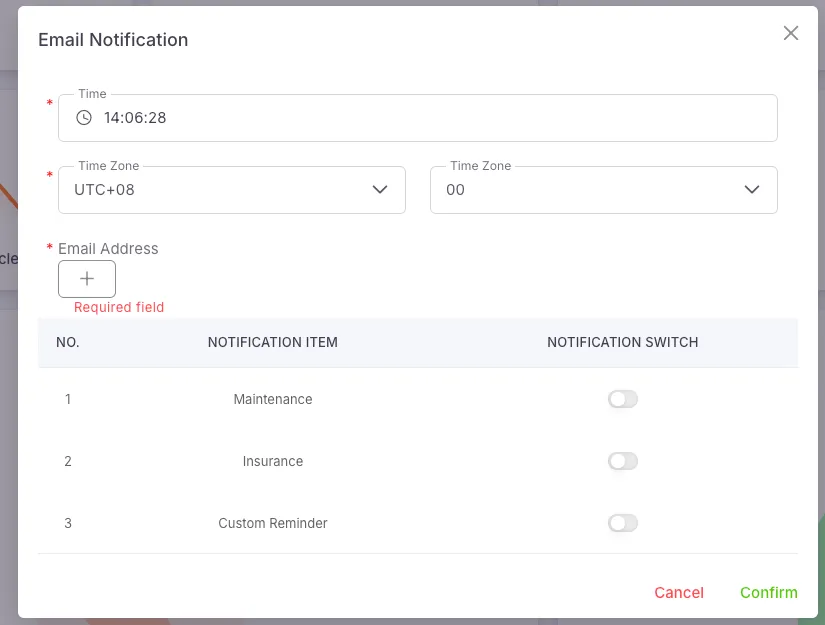Select the Insurance row label
Screen dimensions: 825x625
pyautogui.click(x=273, y=461)
